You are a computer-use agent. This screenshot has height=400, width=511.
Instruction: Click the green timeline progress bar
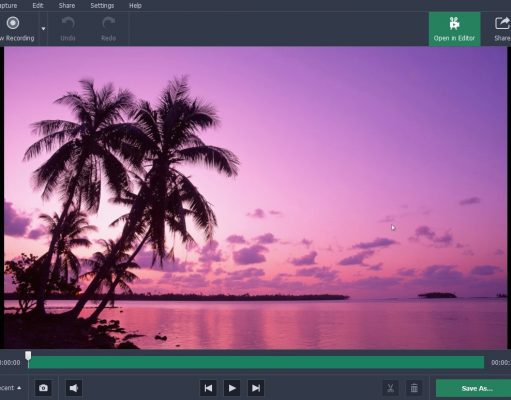(256, 362)
